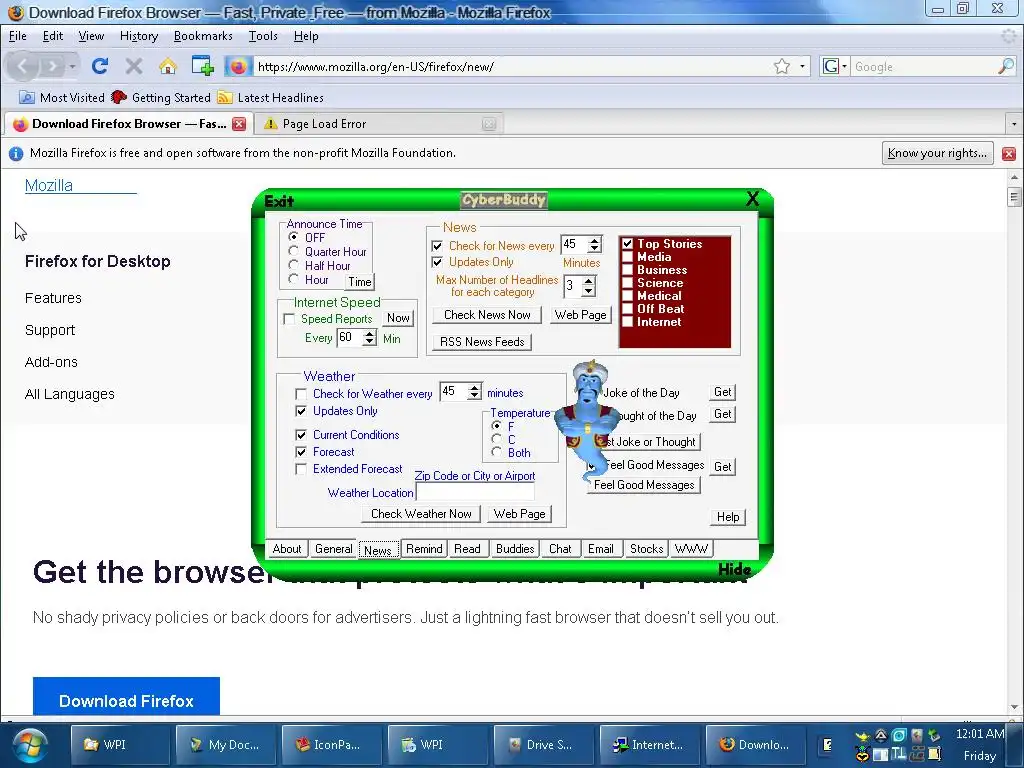This screenshot has height=768, width=1024.
Task: Select Quarter Hour announce option
Action: [x=293, y=251]
